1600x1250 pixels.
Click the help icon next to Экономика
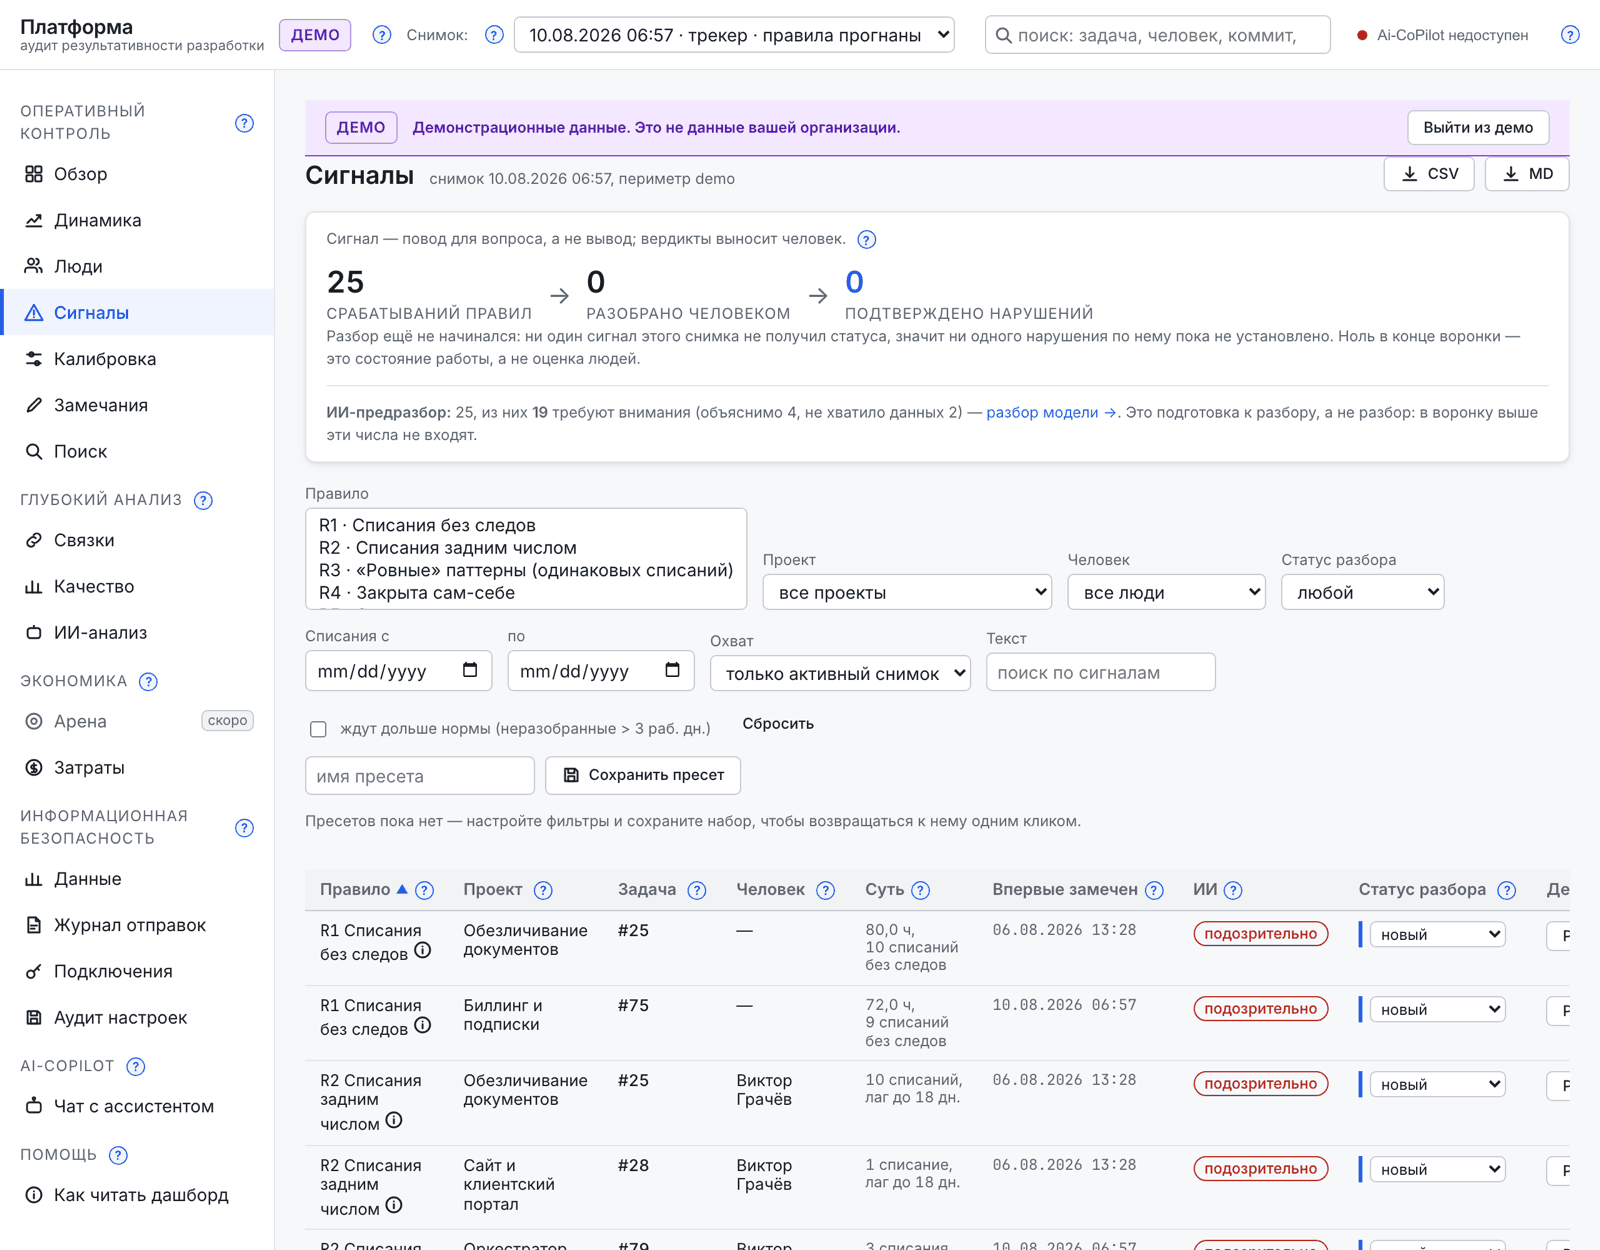(148, 681)
